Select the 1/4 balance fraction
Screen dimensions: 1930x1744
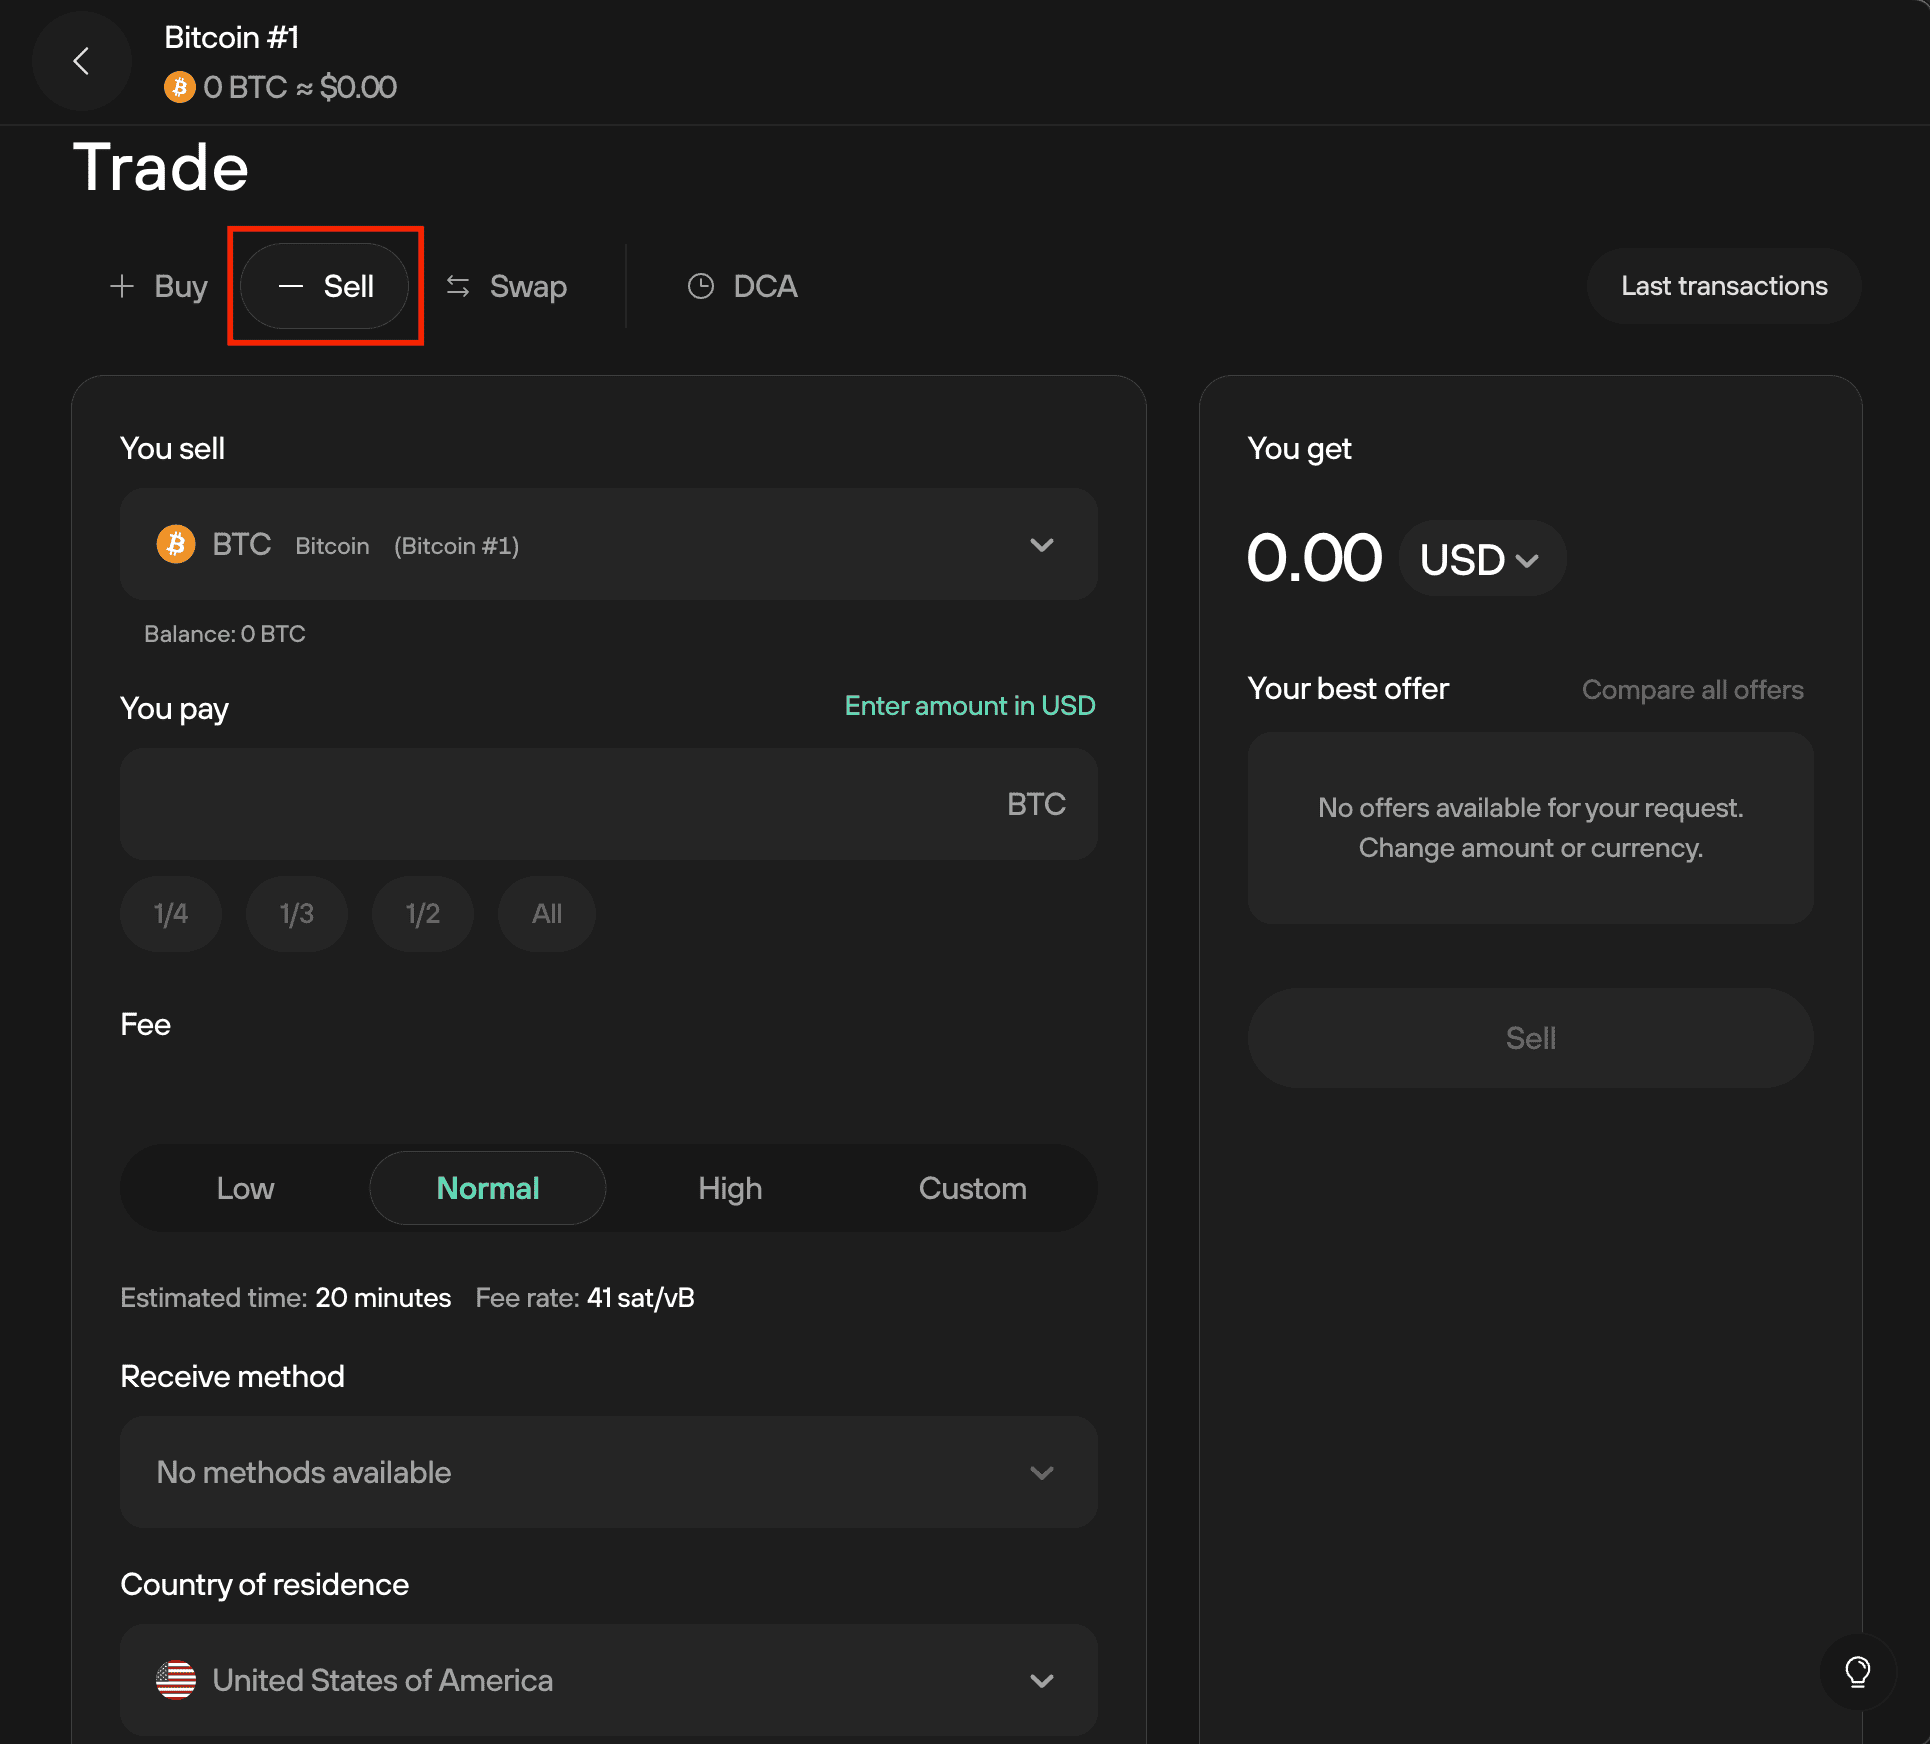coord(171,914)
